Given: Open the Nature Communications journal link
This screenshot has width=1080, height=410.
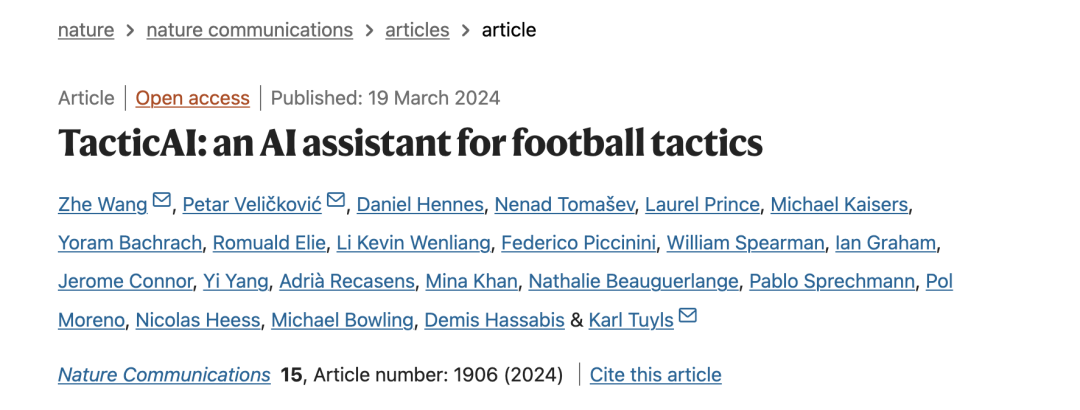Looking at the screenshot, I should coord(164,375).
